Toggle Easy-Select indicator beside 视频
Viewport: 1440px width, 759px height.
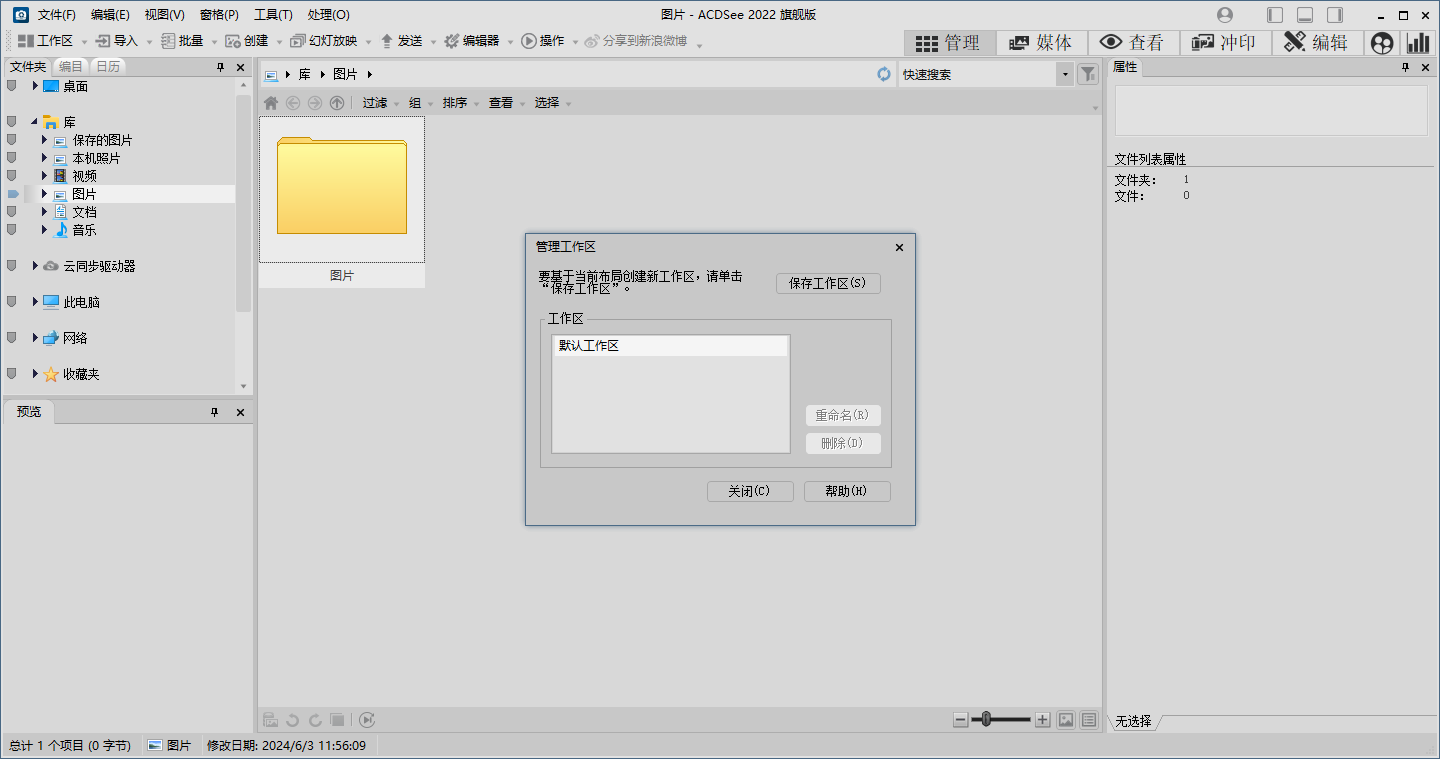12,176
